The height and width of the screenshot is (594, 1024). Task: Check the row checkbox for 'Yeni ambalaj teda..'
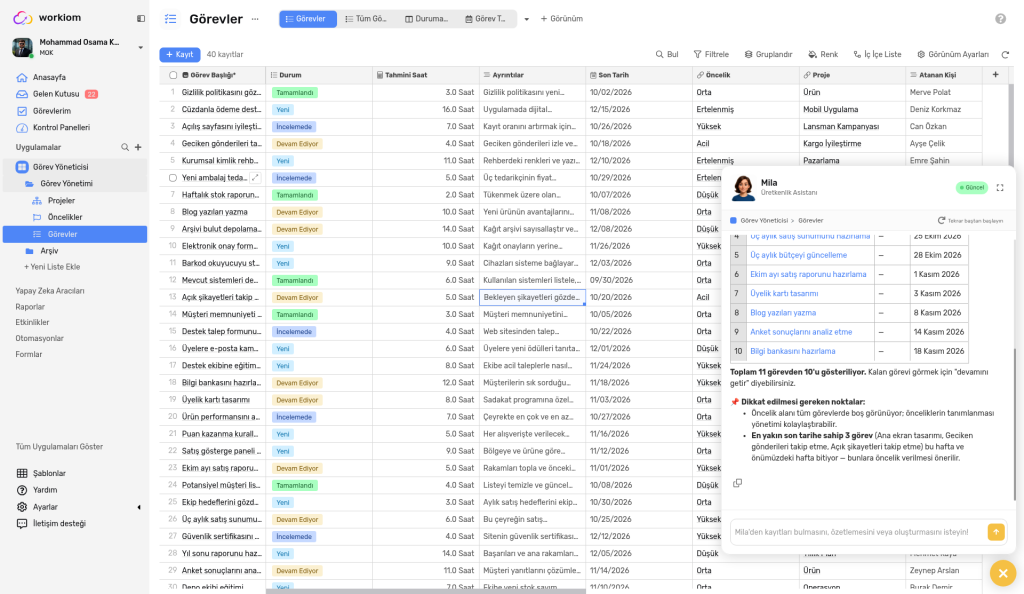[172, 178]
